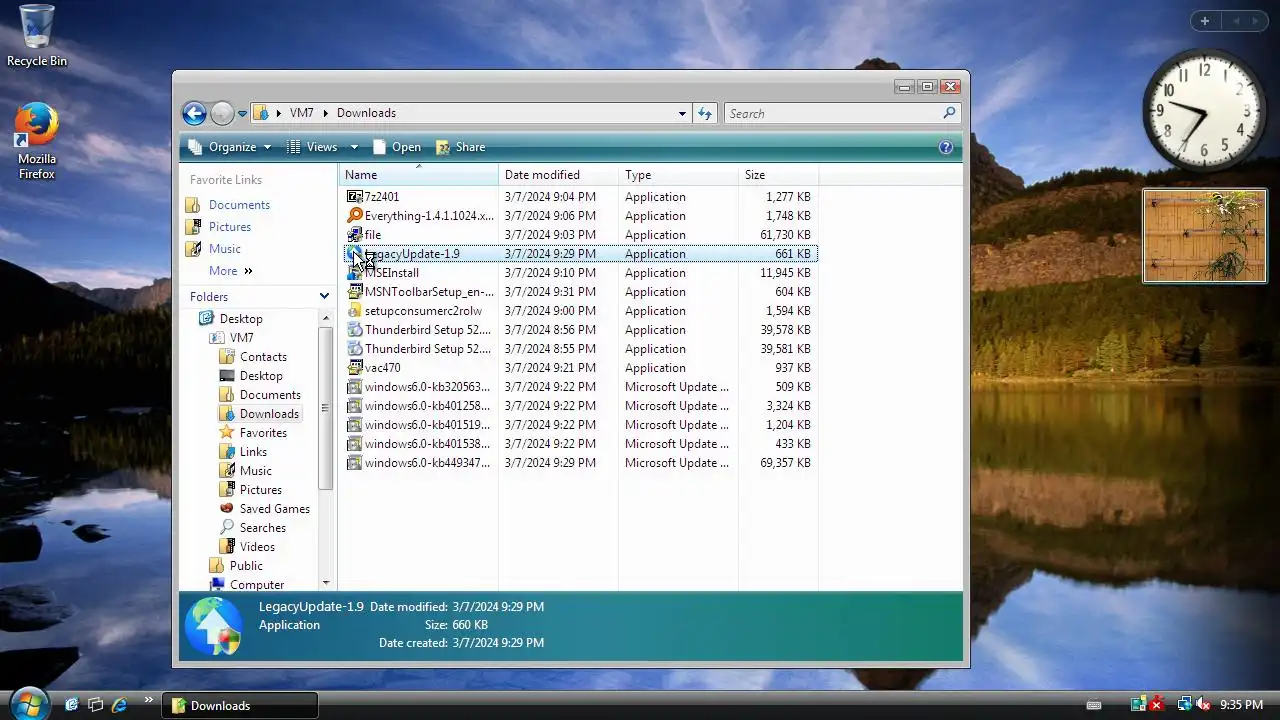Click the Forward navigation arrow button
The height and width of the screenshot is (720, 1280).
click(x=222, y=113)
